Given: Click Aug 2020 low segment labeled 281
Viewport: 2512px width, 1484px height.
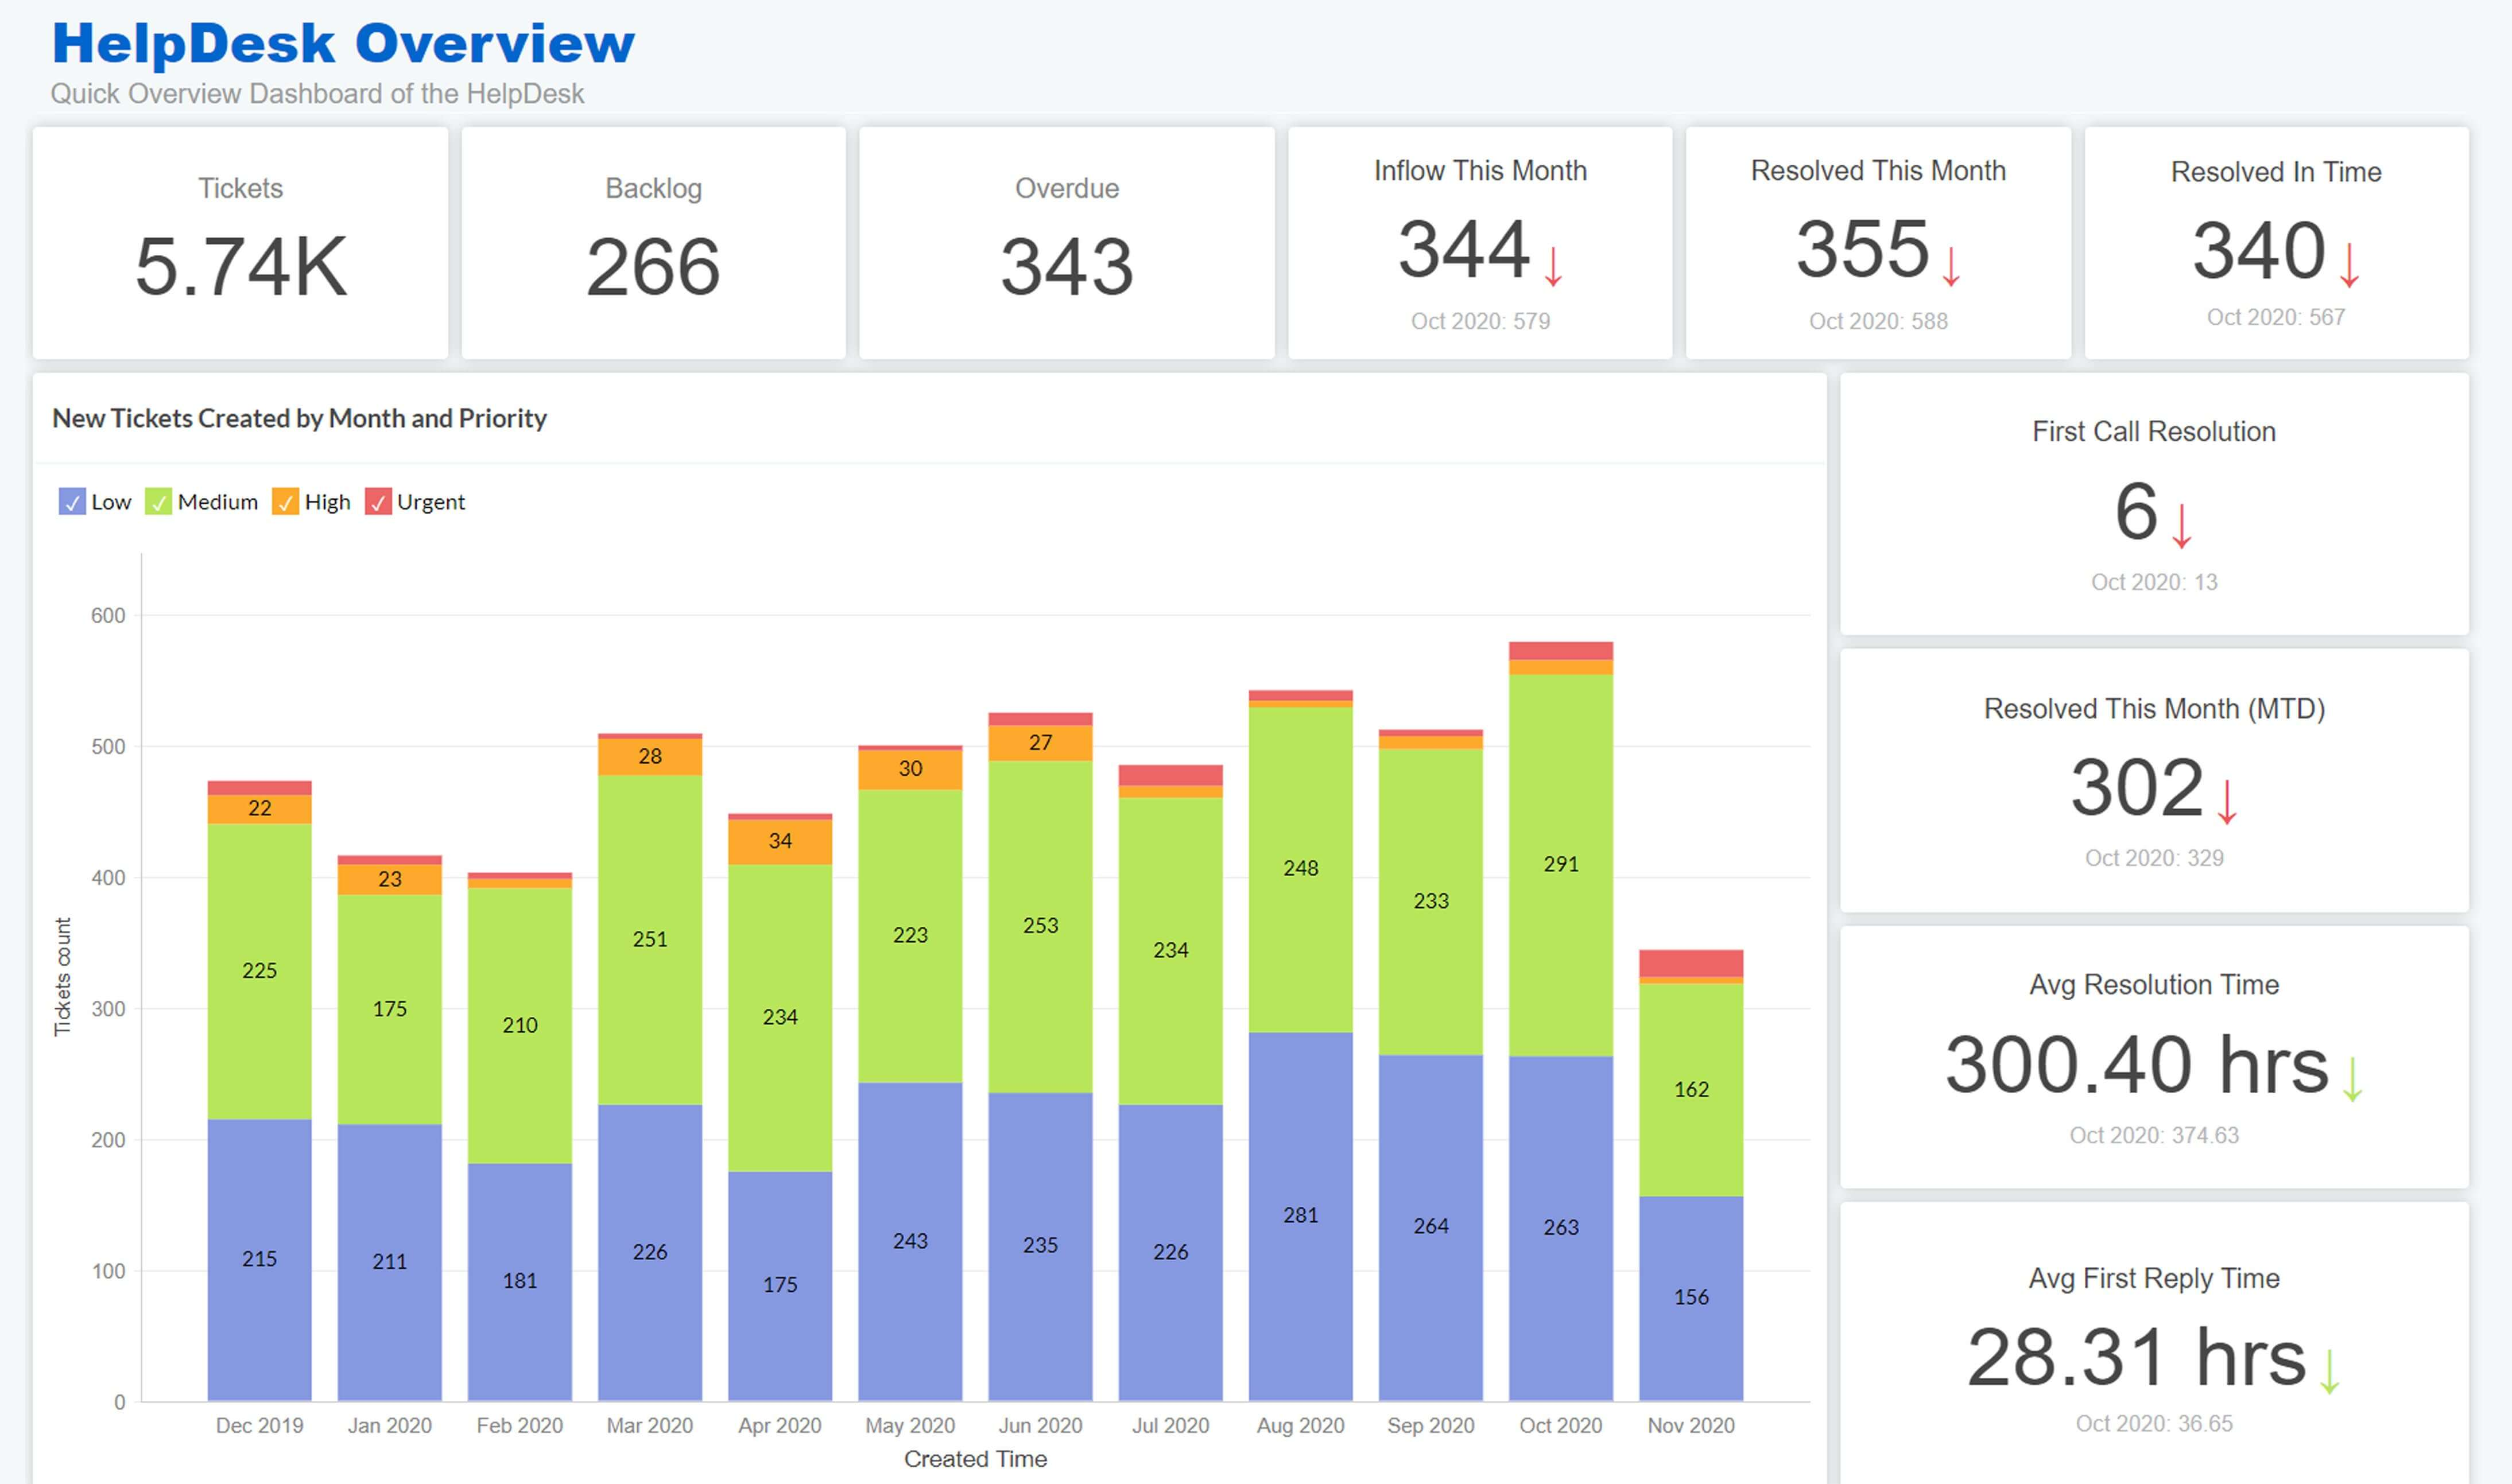Looking at the screenshot, I should (x=1300, y=1215).
